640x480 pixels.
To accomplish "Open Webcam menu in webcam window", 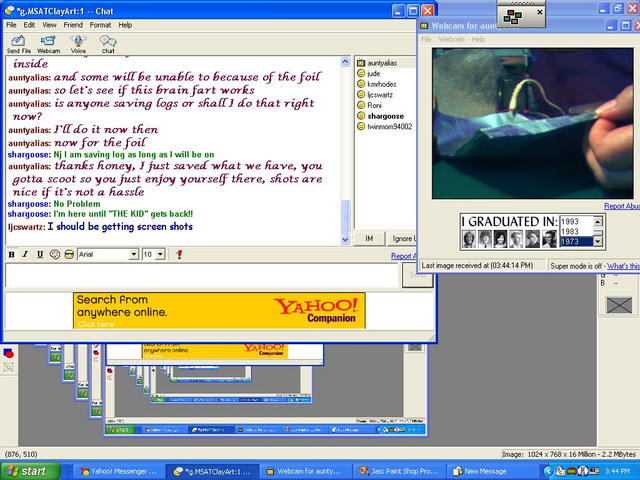I will pyautogui.click(x=451, y=39).
